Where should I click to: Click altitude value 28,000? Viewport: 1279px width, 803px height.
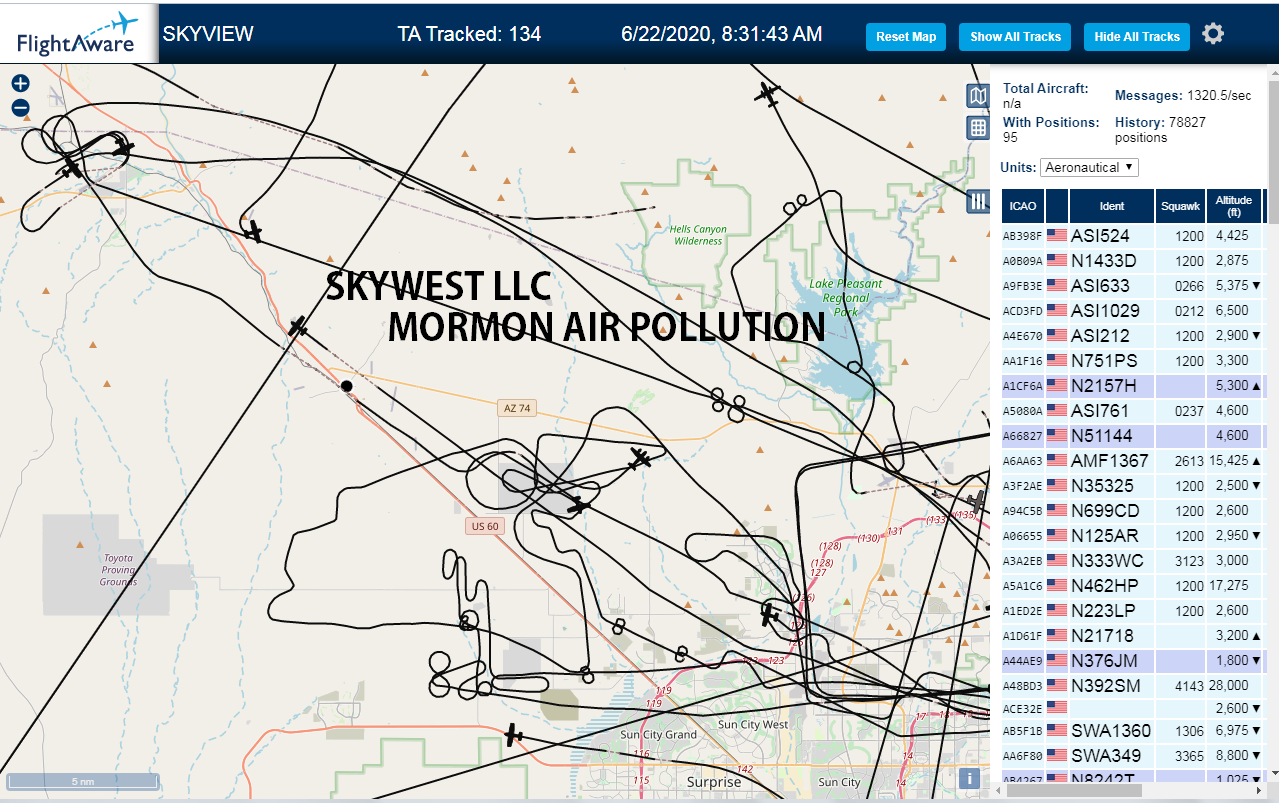1228,686
